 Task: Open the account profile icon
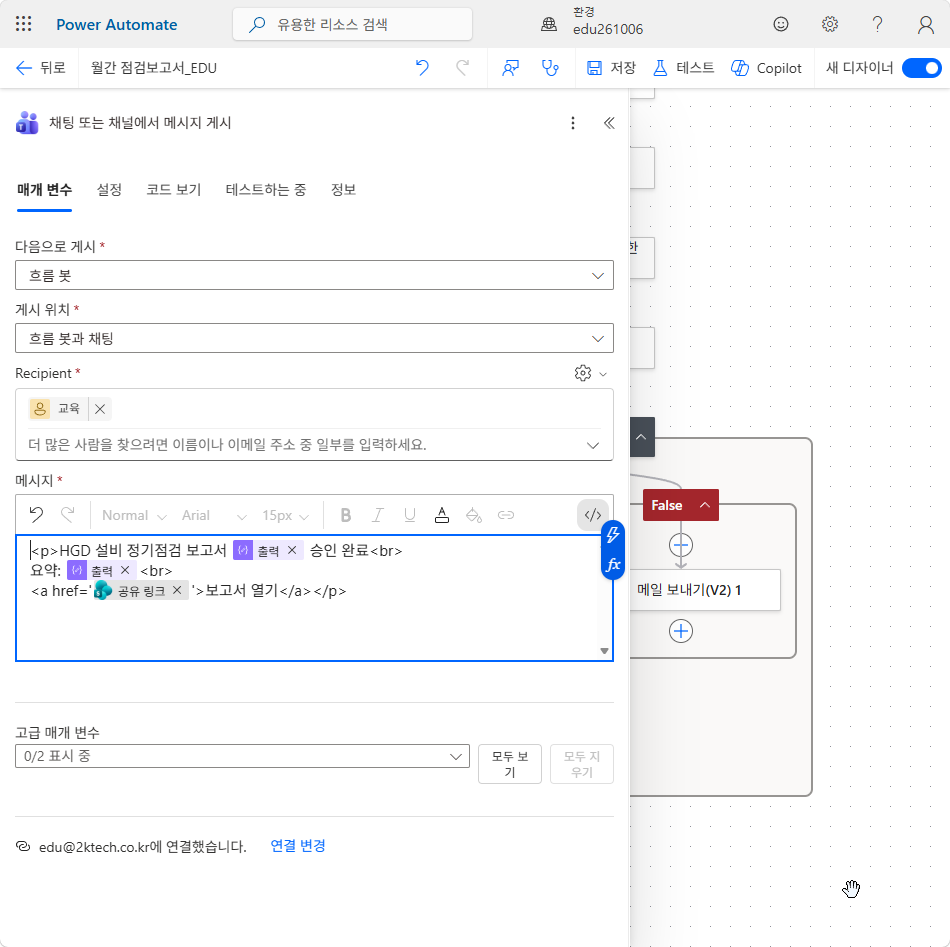coord(925,24)
